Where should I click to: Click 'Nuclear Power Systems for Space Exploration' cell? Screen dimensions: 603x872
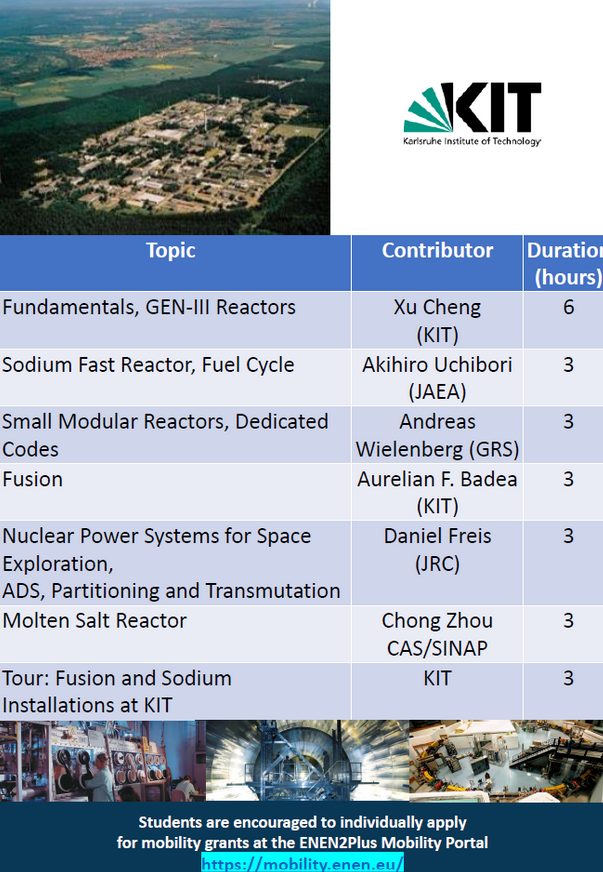click(175, 563)
